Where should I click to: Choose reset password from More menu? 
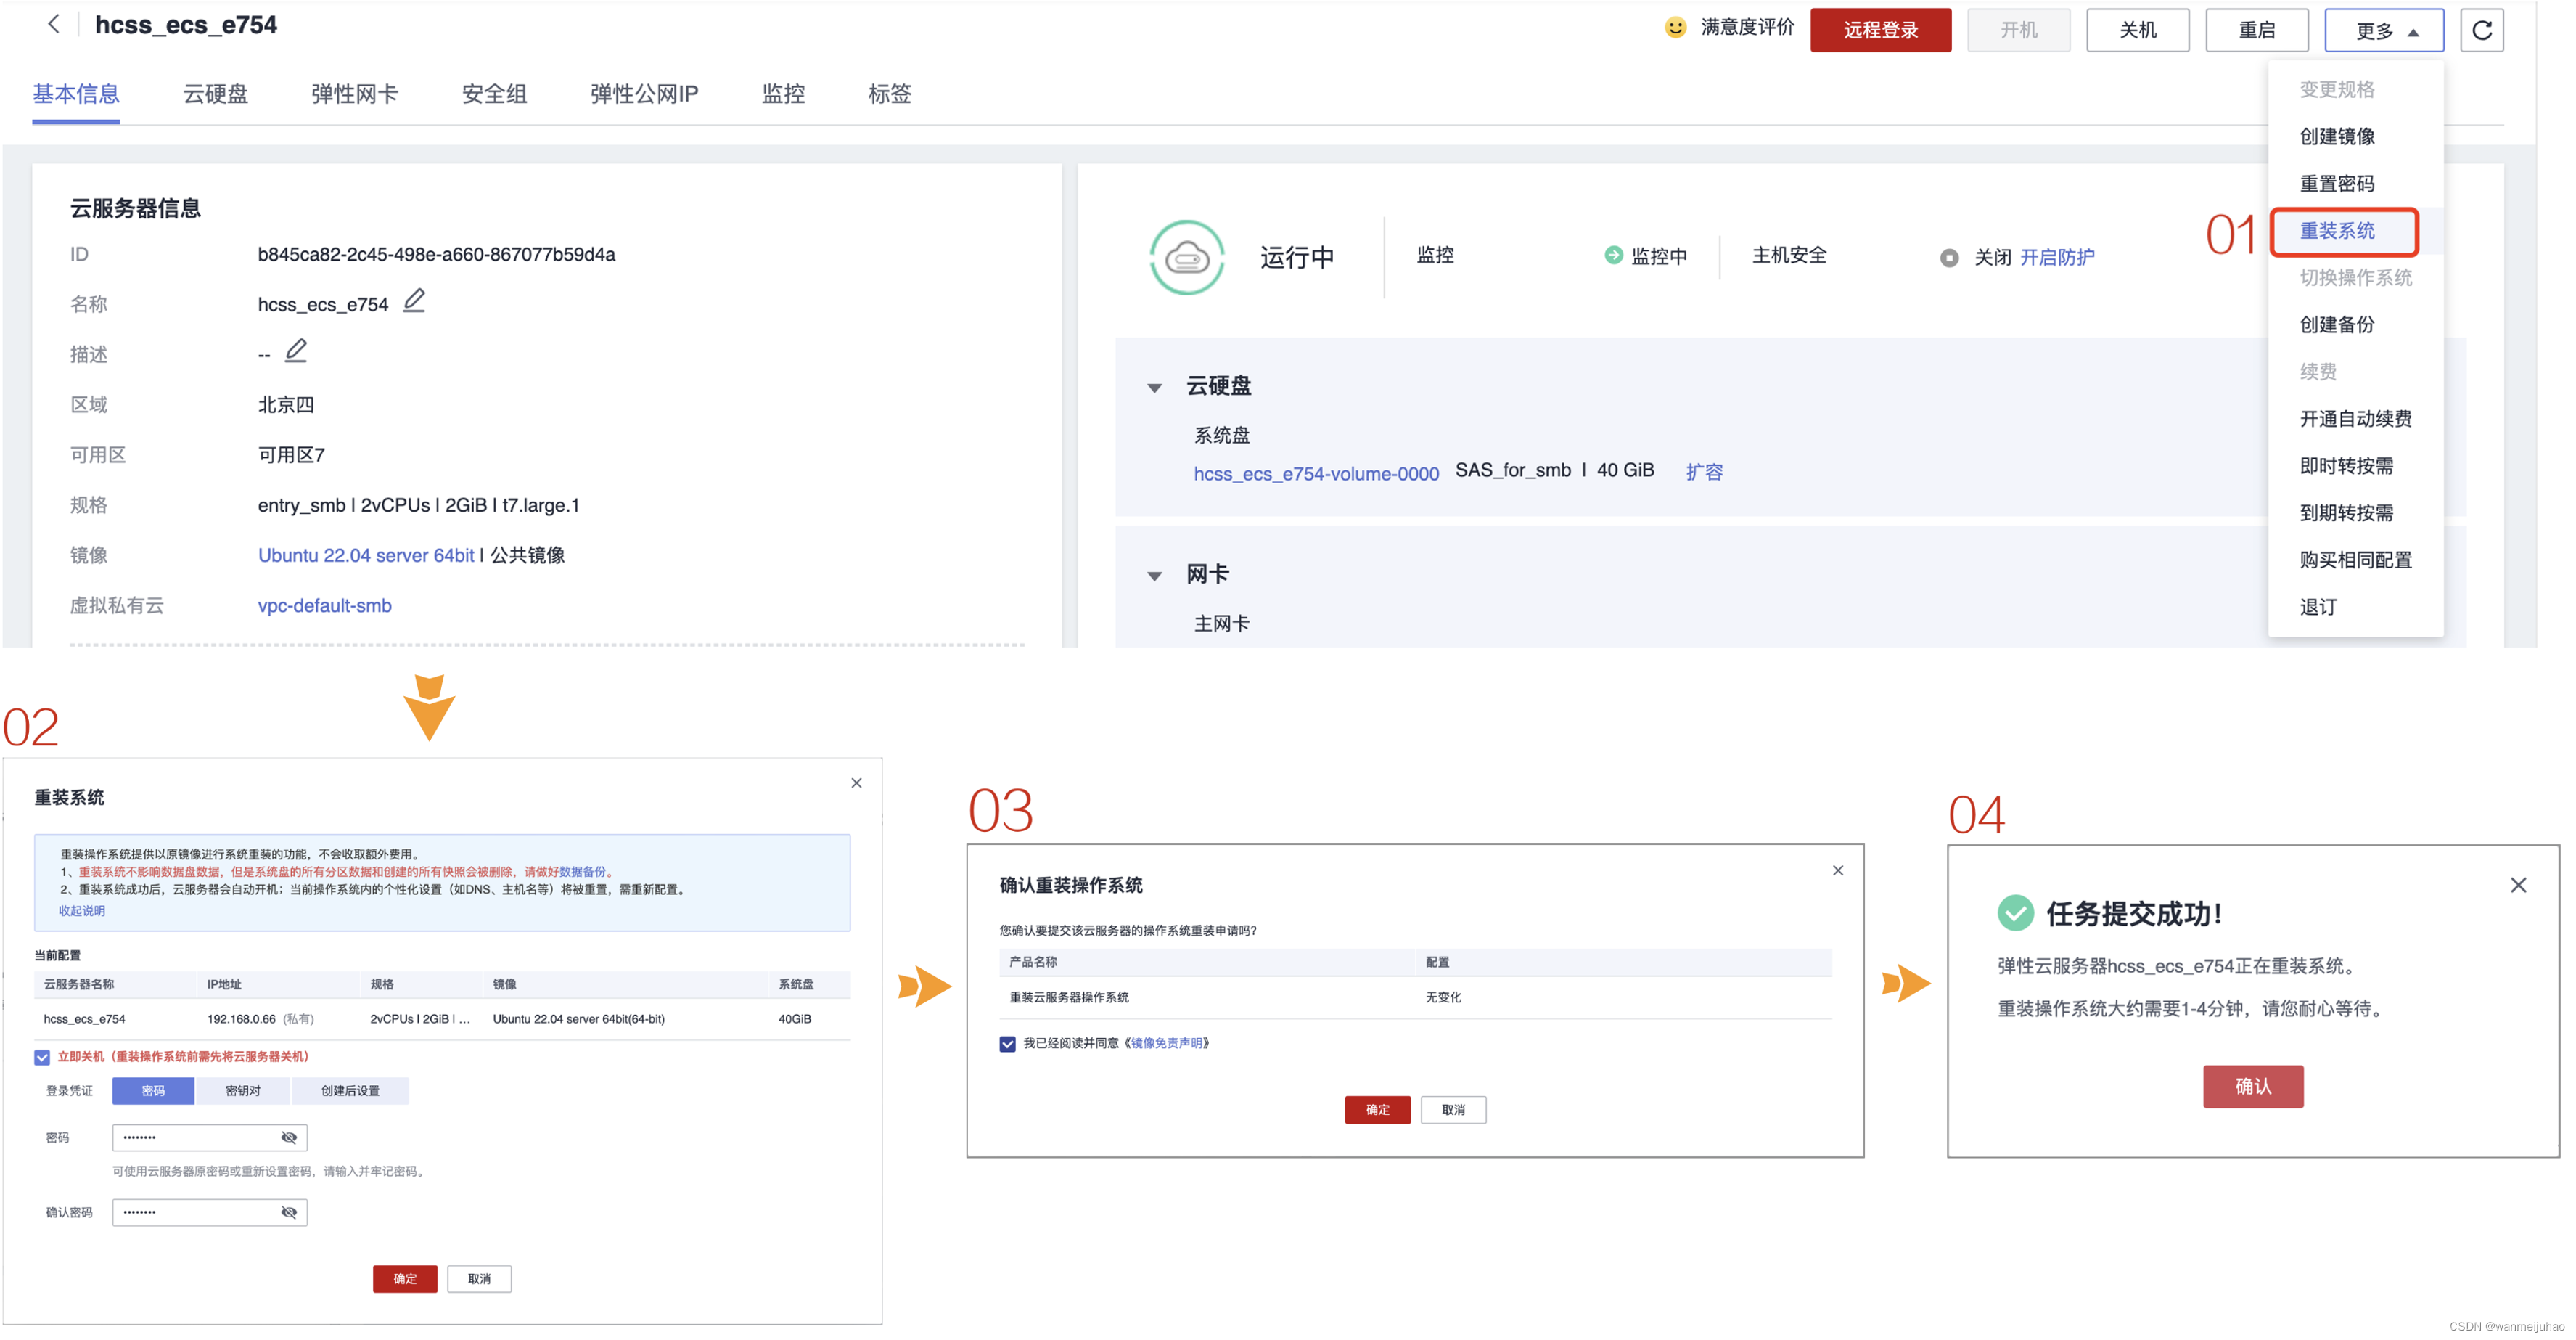point(2337,183)
